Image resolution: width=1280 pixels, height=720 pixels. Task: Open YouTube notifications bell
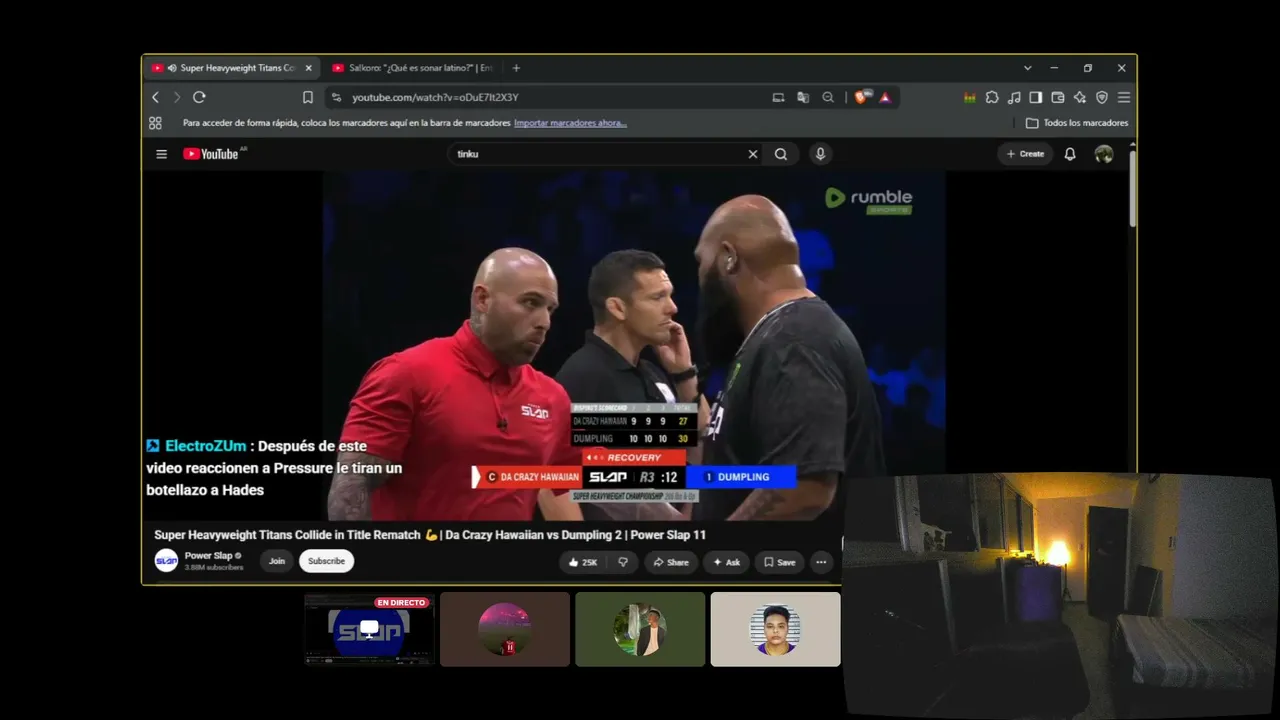point(1070,154)
